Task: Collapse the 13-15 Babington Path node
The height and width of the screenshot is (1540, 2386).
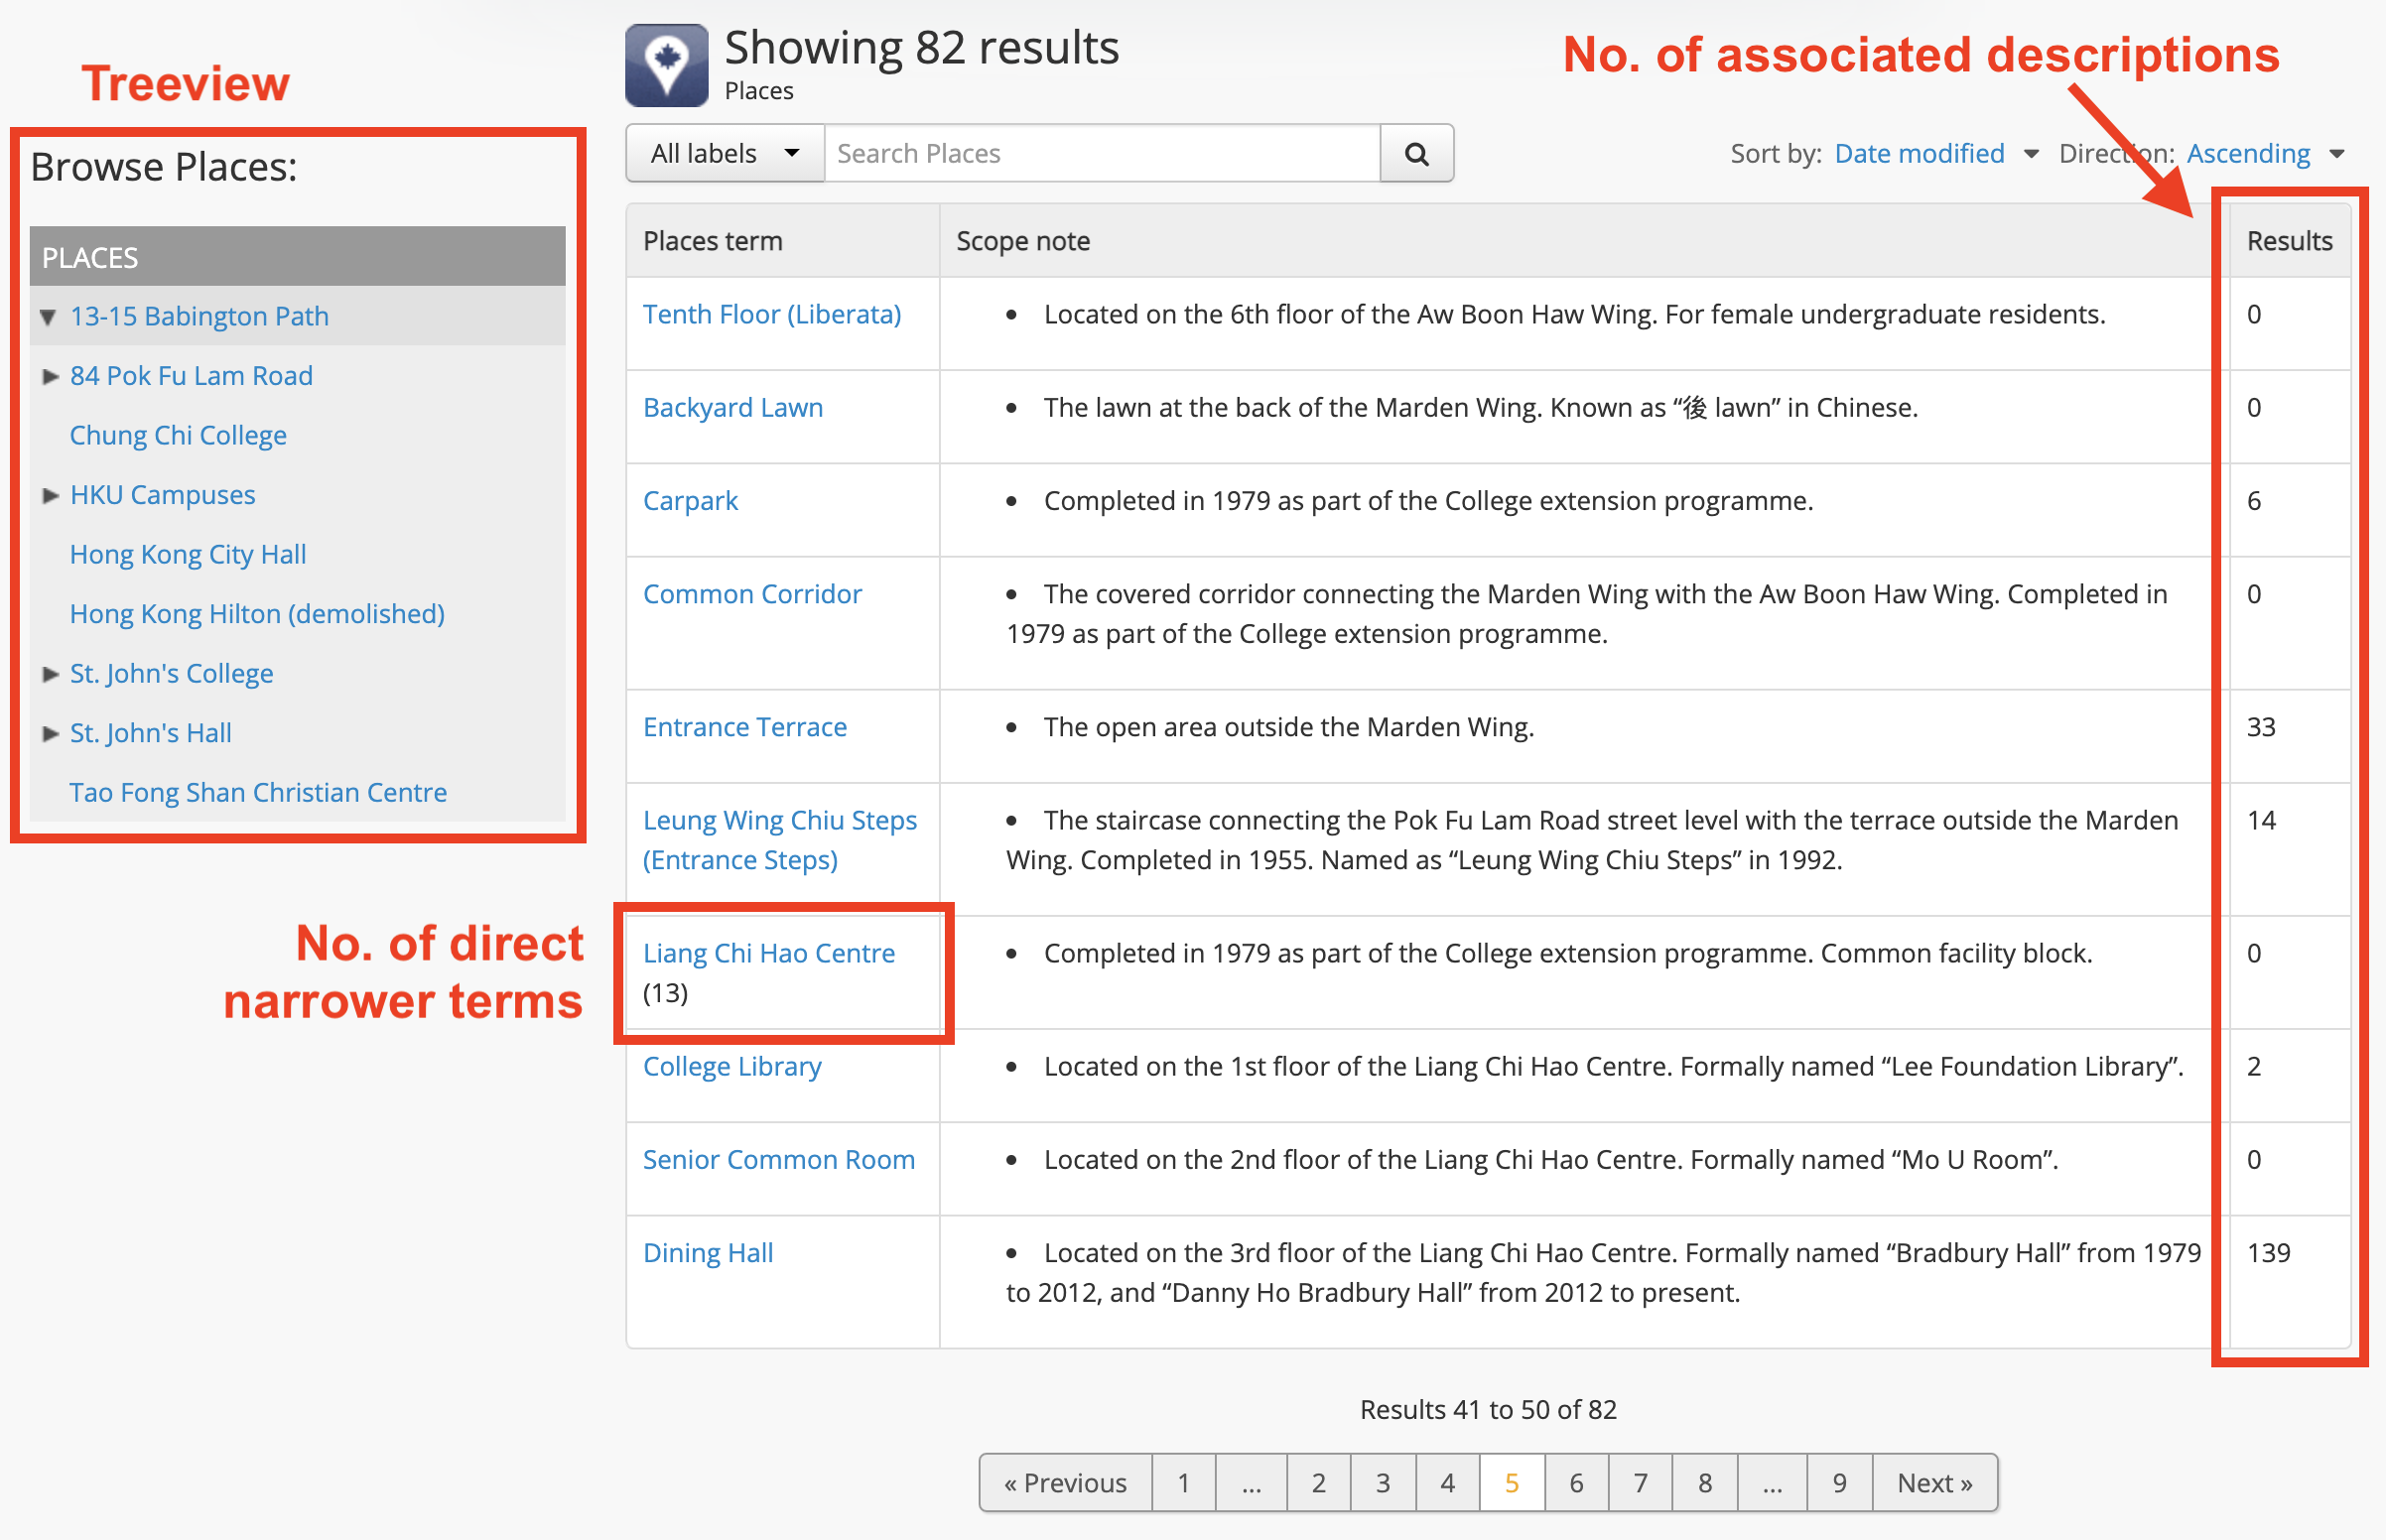Action: pyautogui.click(x=48, y=317)
